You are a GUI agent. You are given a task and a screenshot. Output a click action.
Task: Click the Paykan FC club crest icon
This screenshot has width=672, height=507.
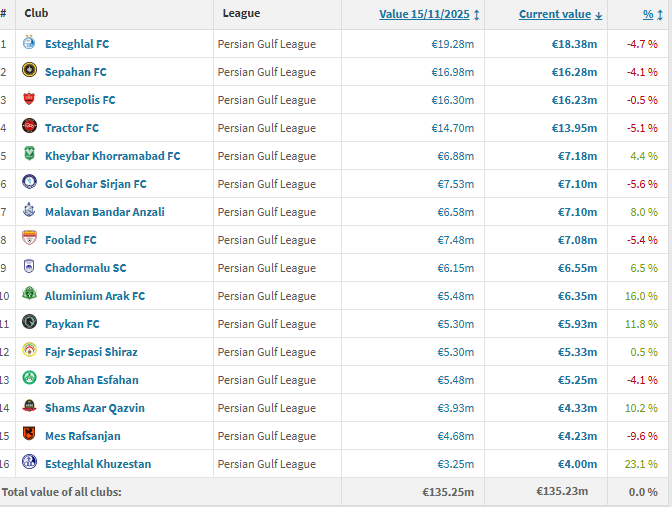(29, 324)
